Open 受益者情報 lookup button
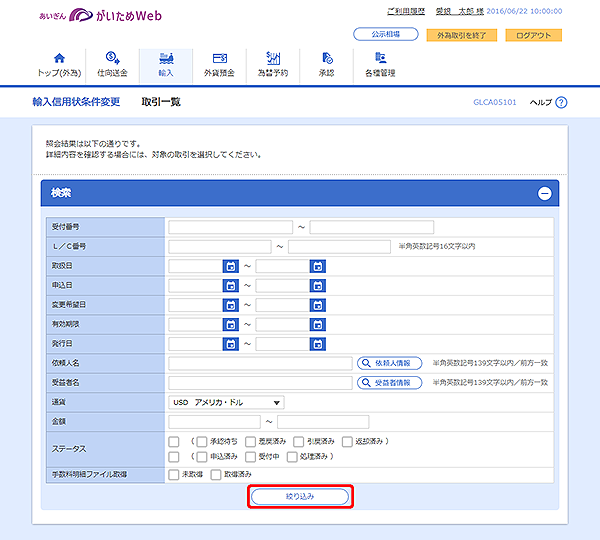This screenshot has width=600, height=540. [x=390, y=383]
